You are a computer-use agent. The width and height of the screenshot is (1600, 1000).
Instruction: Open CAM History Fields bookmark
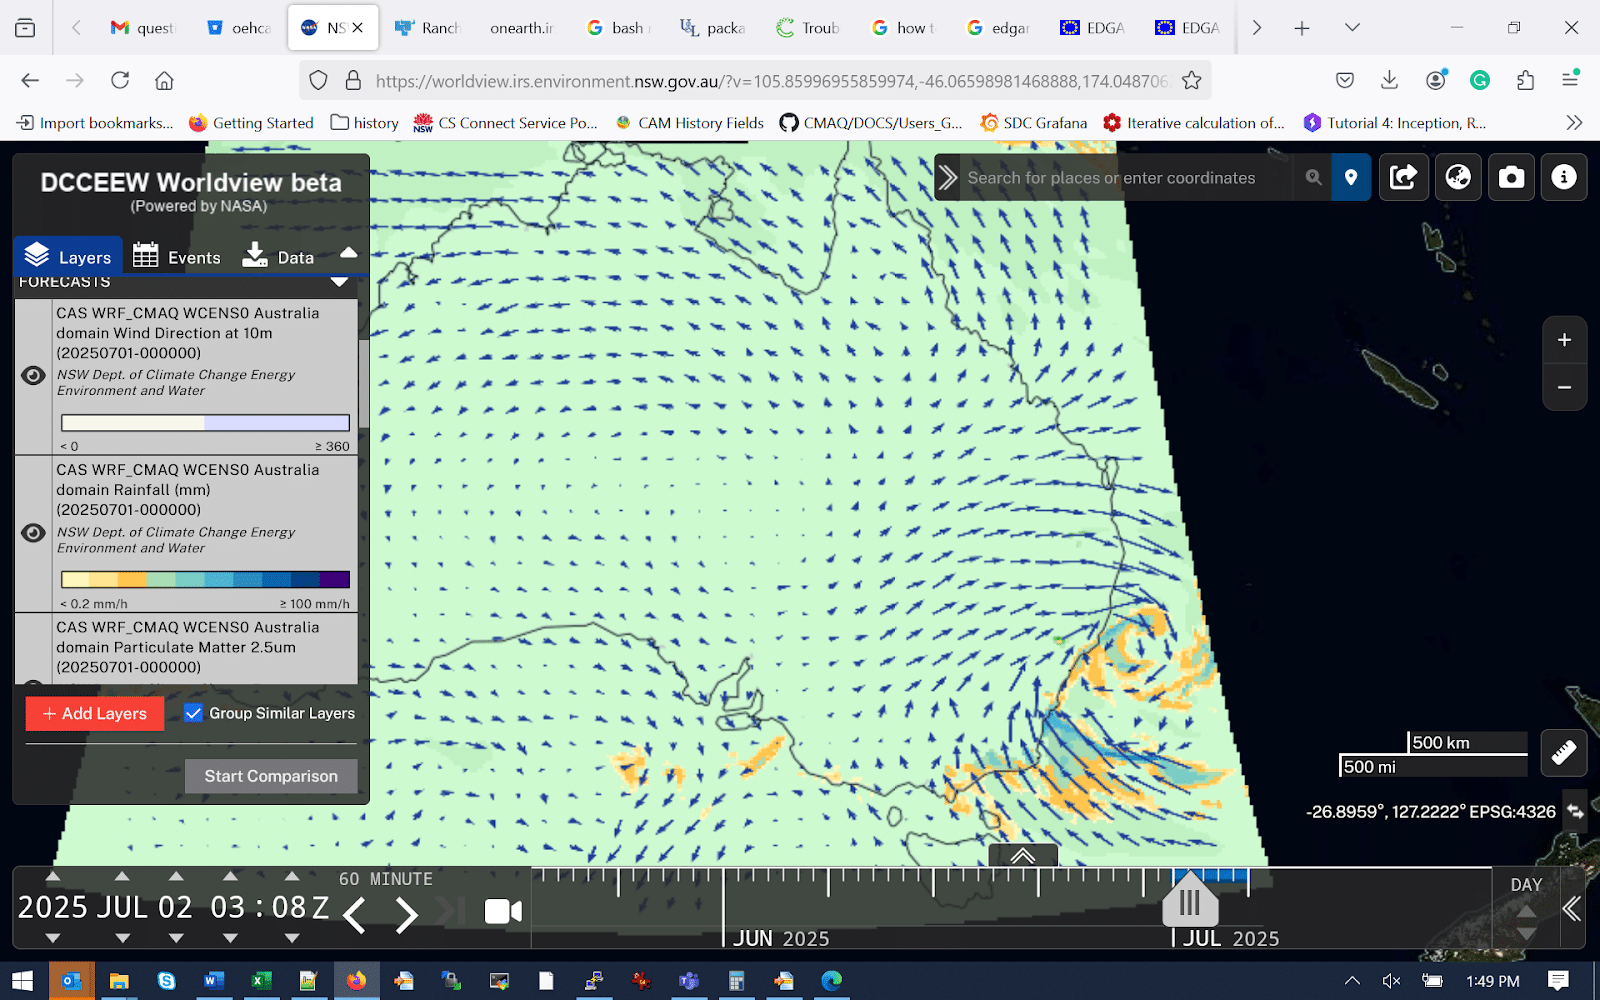point(689,123)
